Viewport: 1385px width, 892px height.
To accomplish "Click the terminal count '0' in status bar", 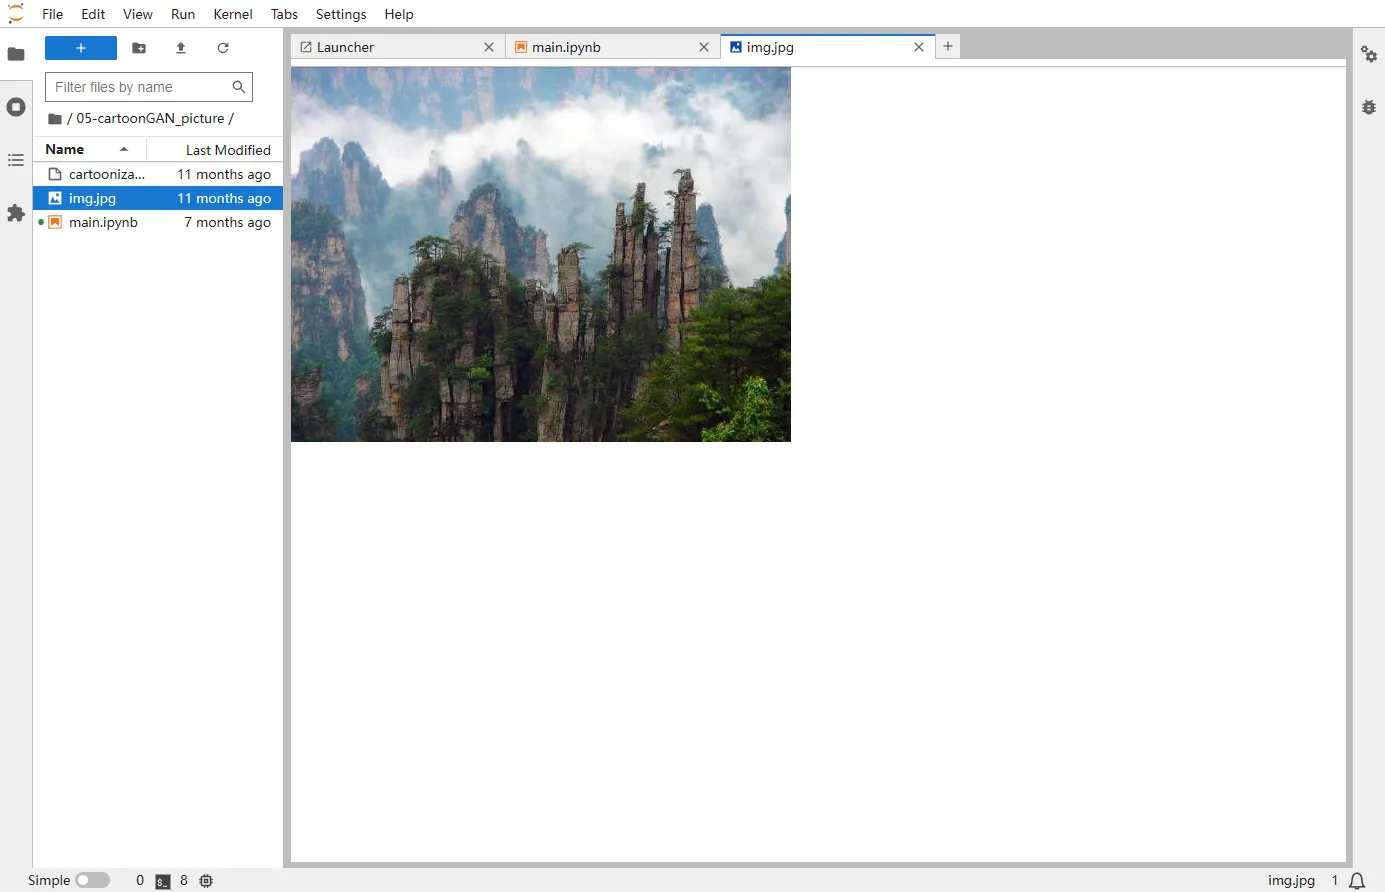I will (x=140, y=880).
